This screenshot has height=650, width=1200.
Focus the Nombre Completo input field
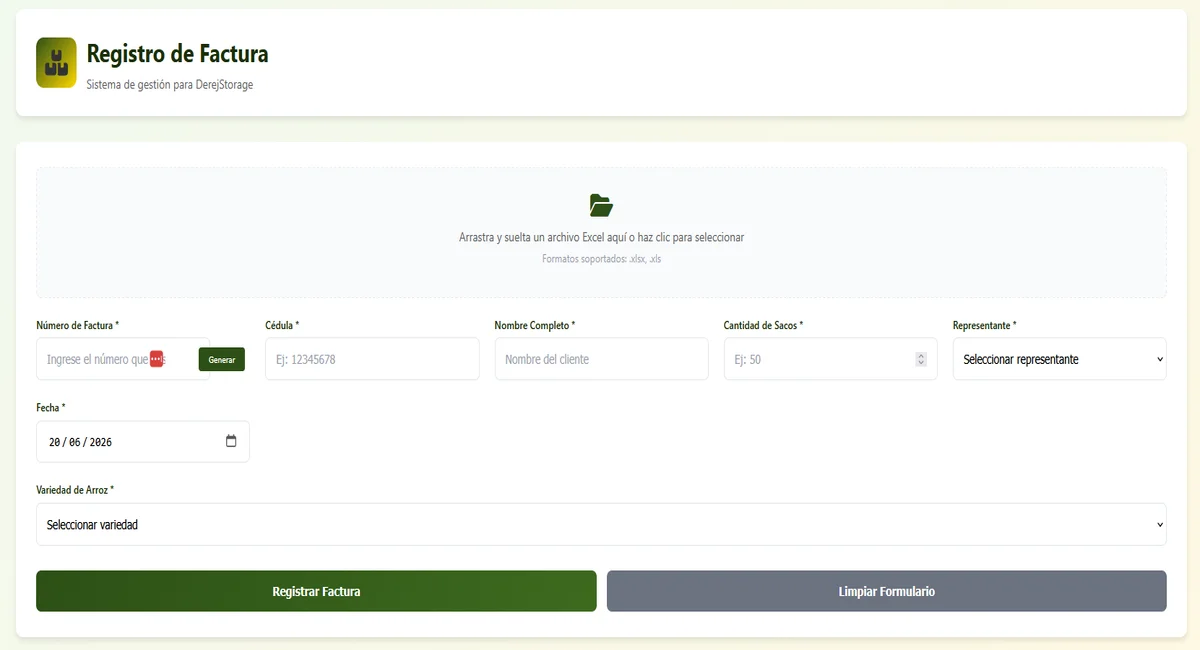(x=602, y=359)
